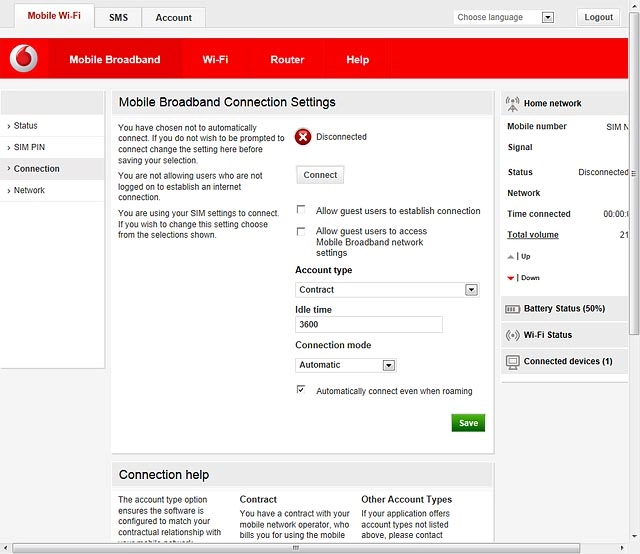Click the Signal label in Home network
The width and height of the screenshot is (640, 554).
(520, 147)
